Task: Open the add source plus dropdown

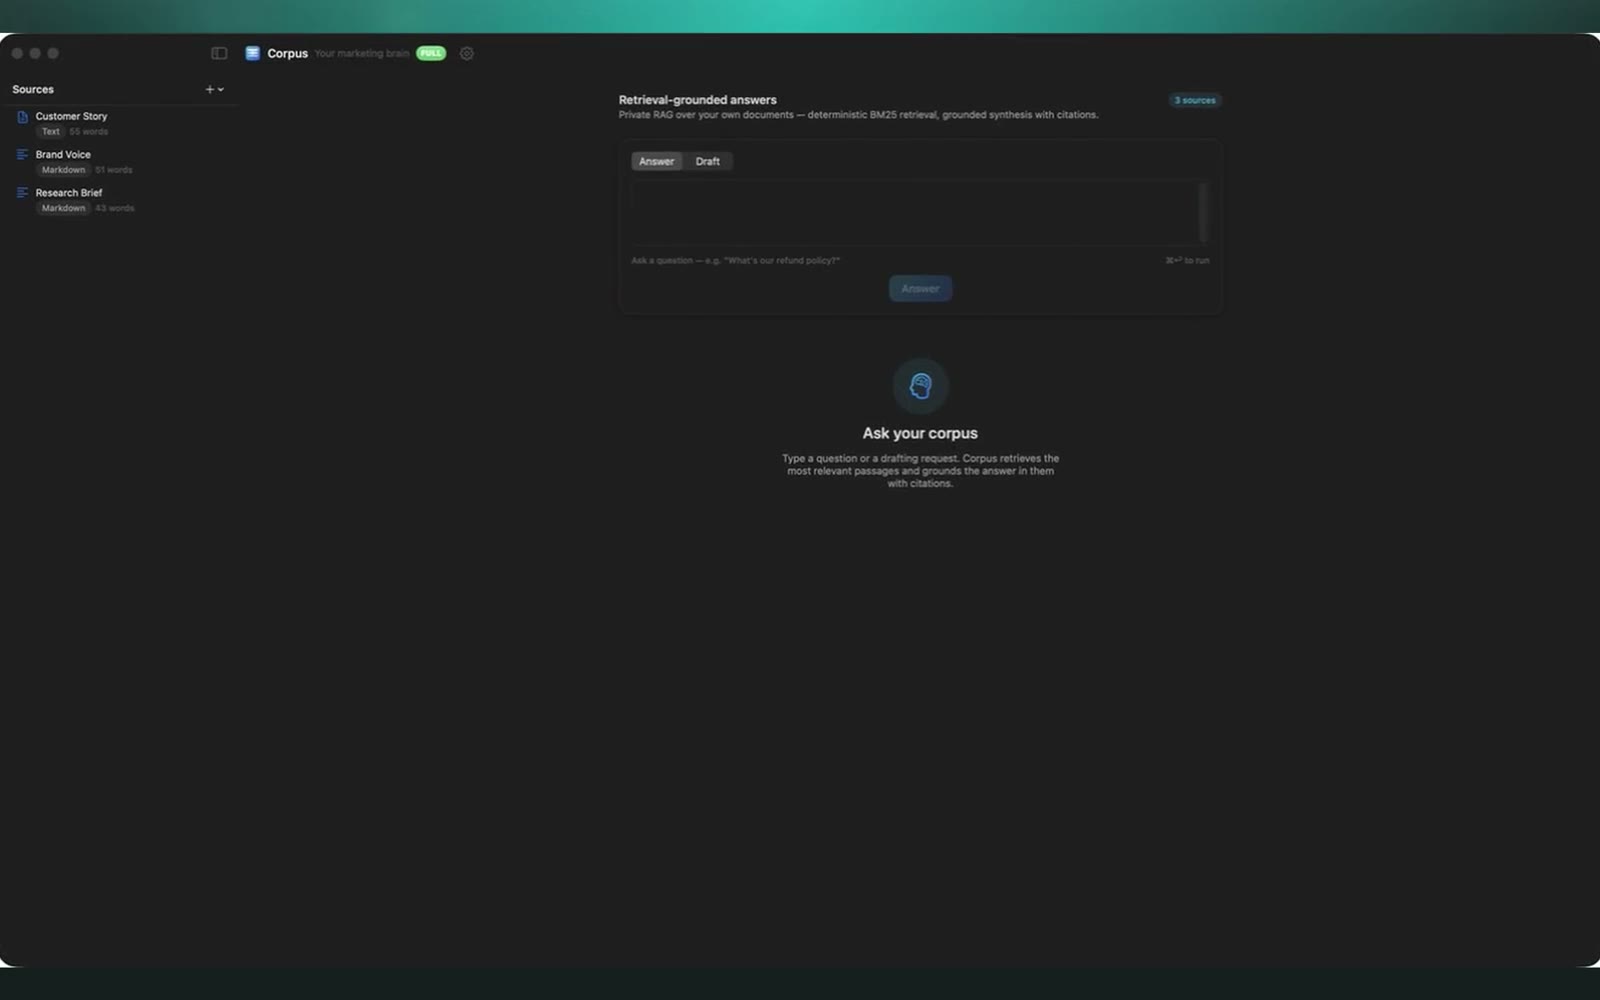Action: pos(214,89)
